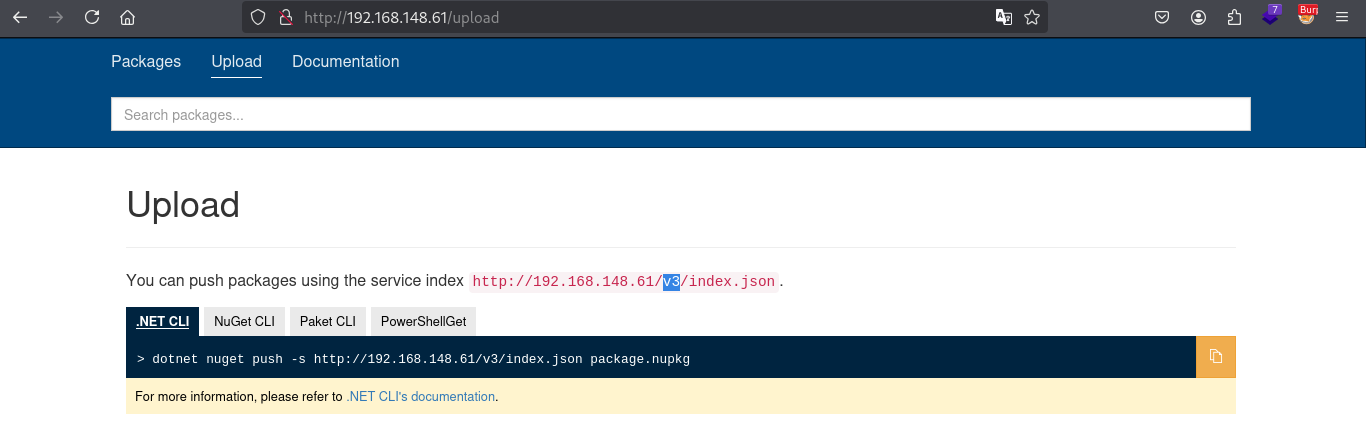This screenshot has height=423, width=1366.
Task: Reload the current page
Action: tap(92, 17)
